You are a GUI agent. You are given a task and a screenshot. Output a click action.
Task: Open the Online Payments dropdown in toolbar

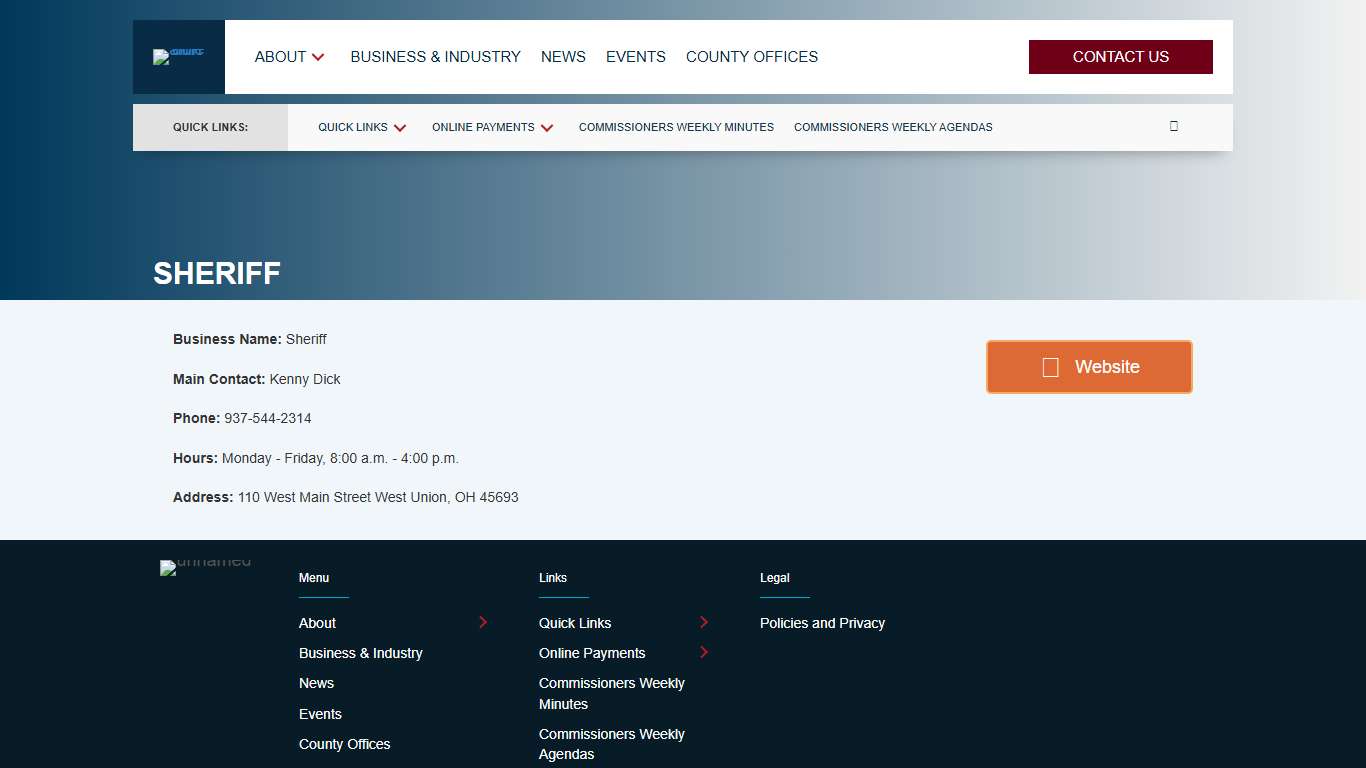492,127
